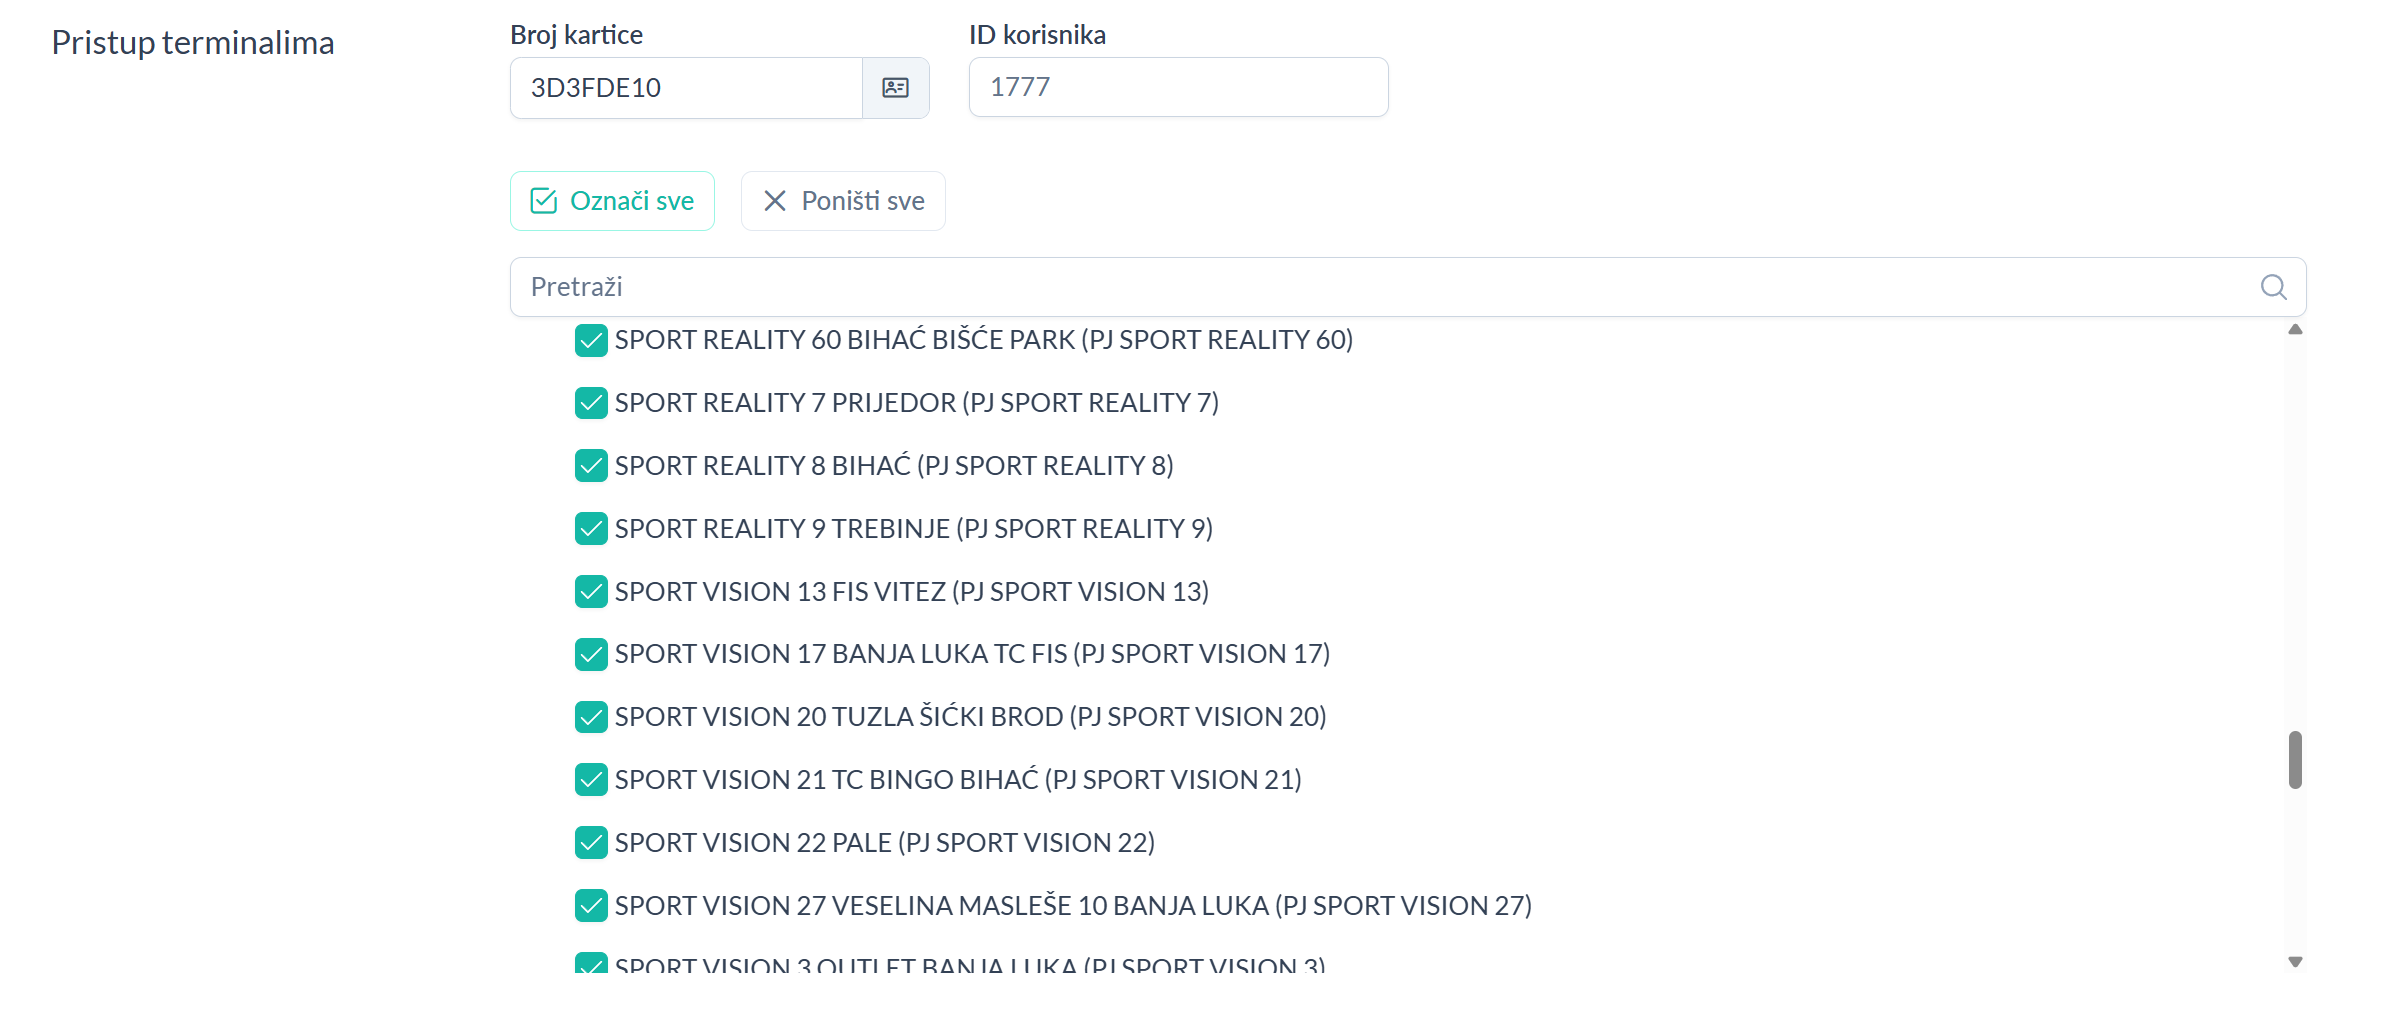Uncheck SPORT VISION 22 PALE
Image resolution: width=2385 pixels, height=1009 pixels.
click(x=591, y=843)
